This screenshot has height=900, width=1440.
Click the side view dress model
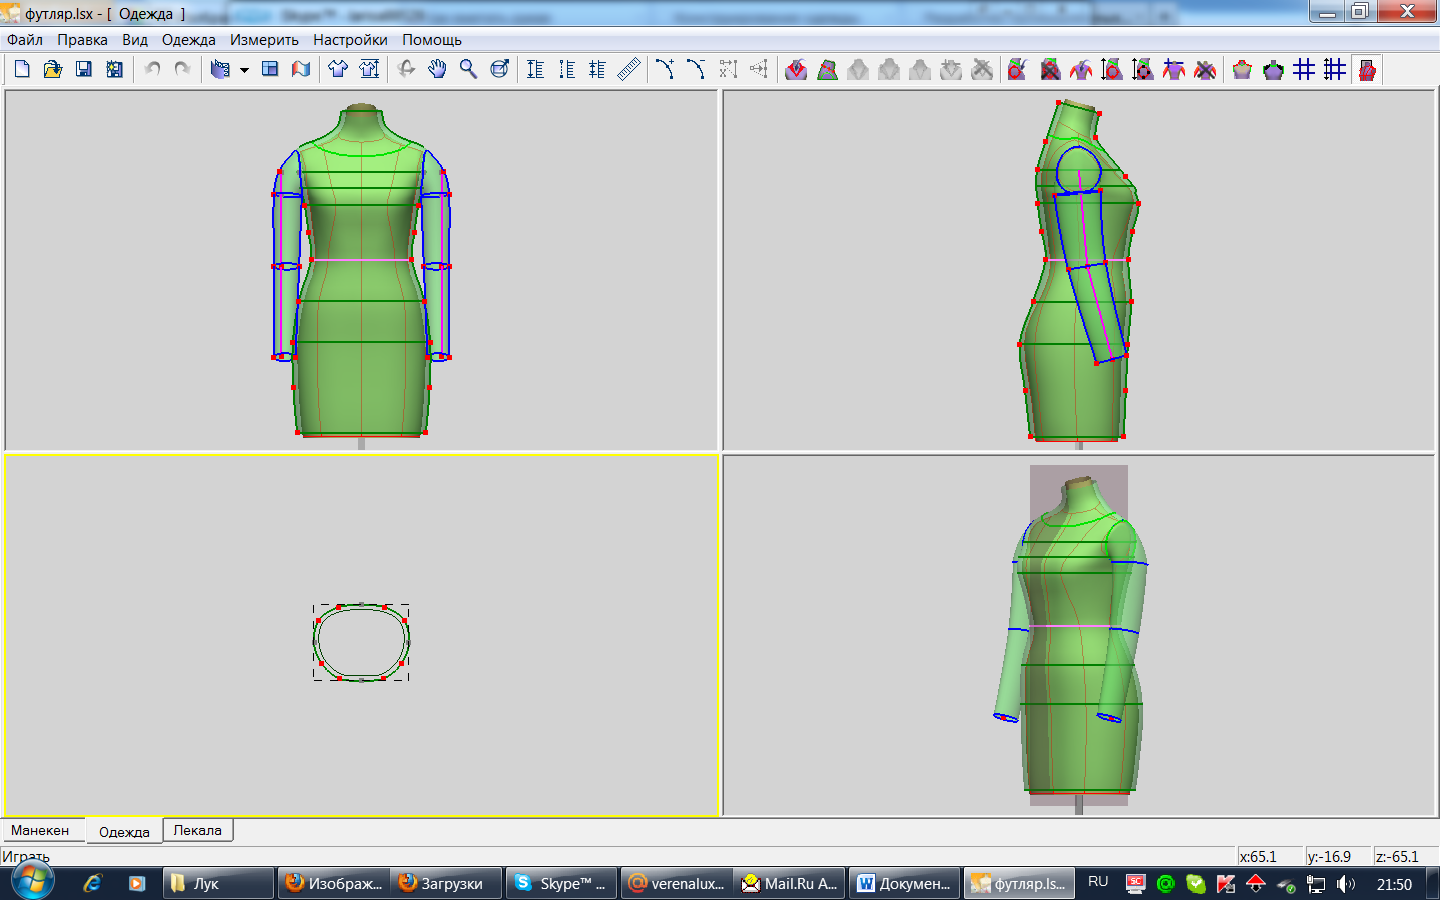pyautogui.click(x=1079, y=270)
